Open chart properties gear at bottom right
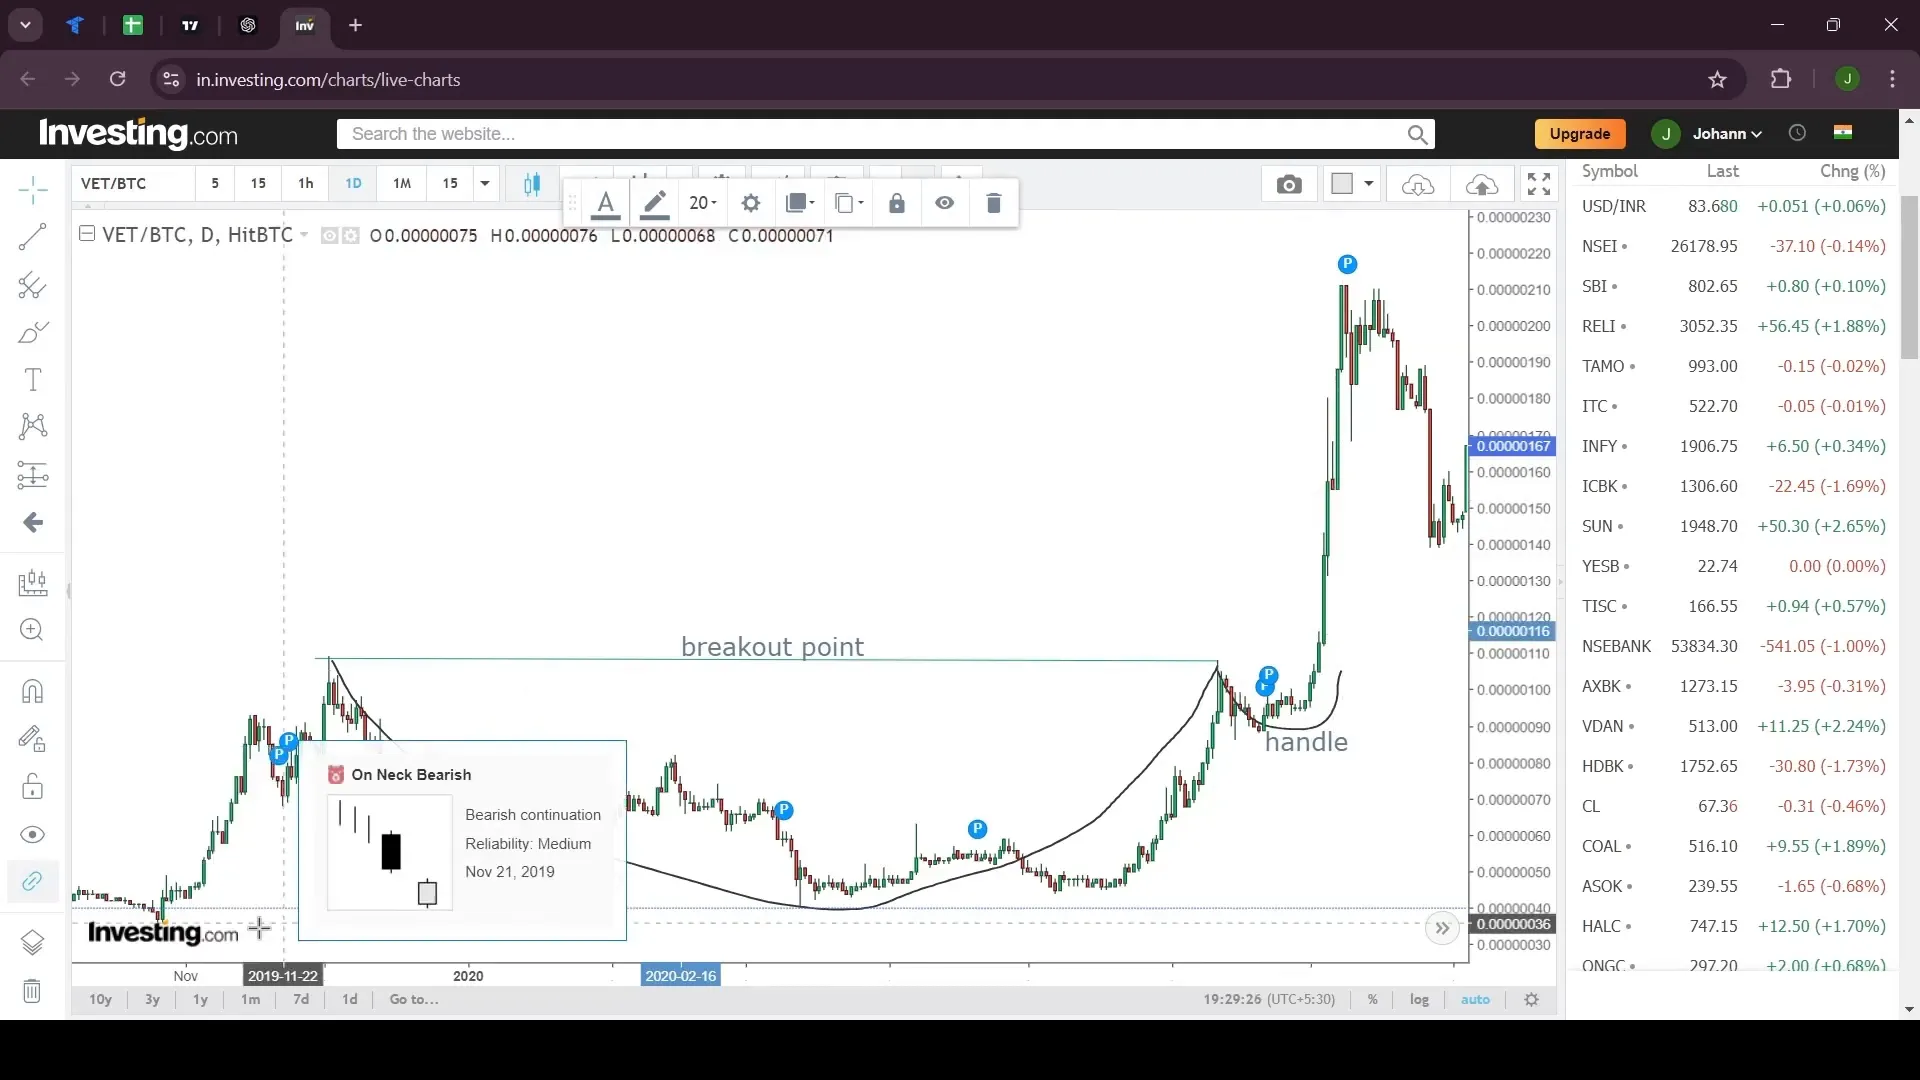1920x1080 pixels. click(x=1531, y=1000)
